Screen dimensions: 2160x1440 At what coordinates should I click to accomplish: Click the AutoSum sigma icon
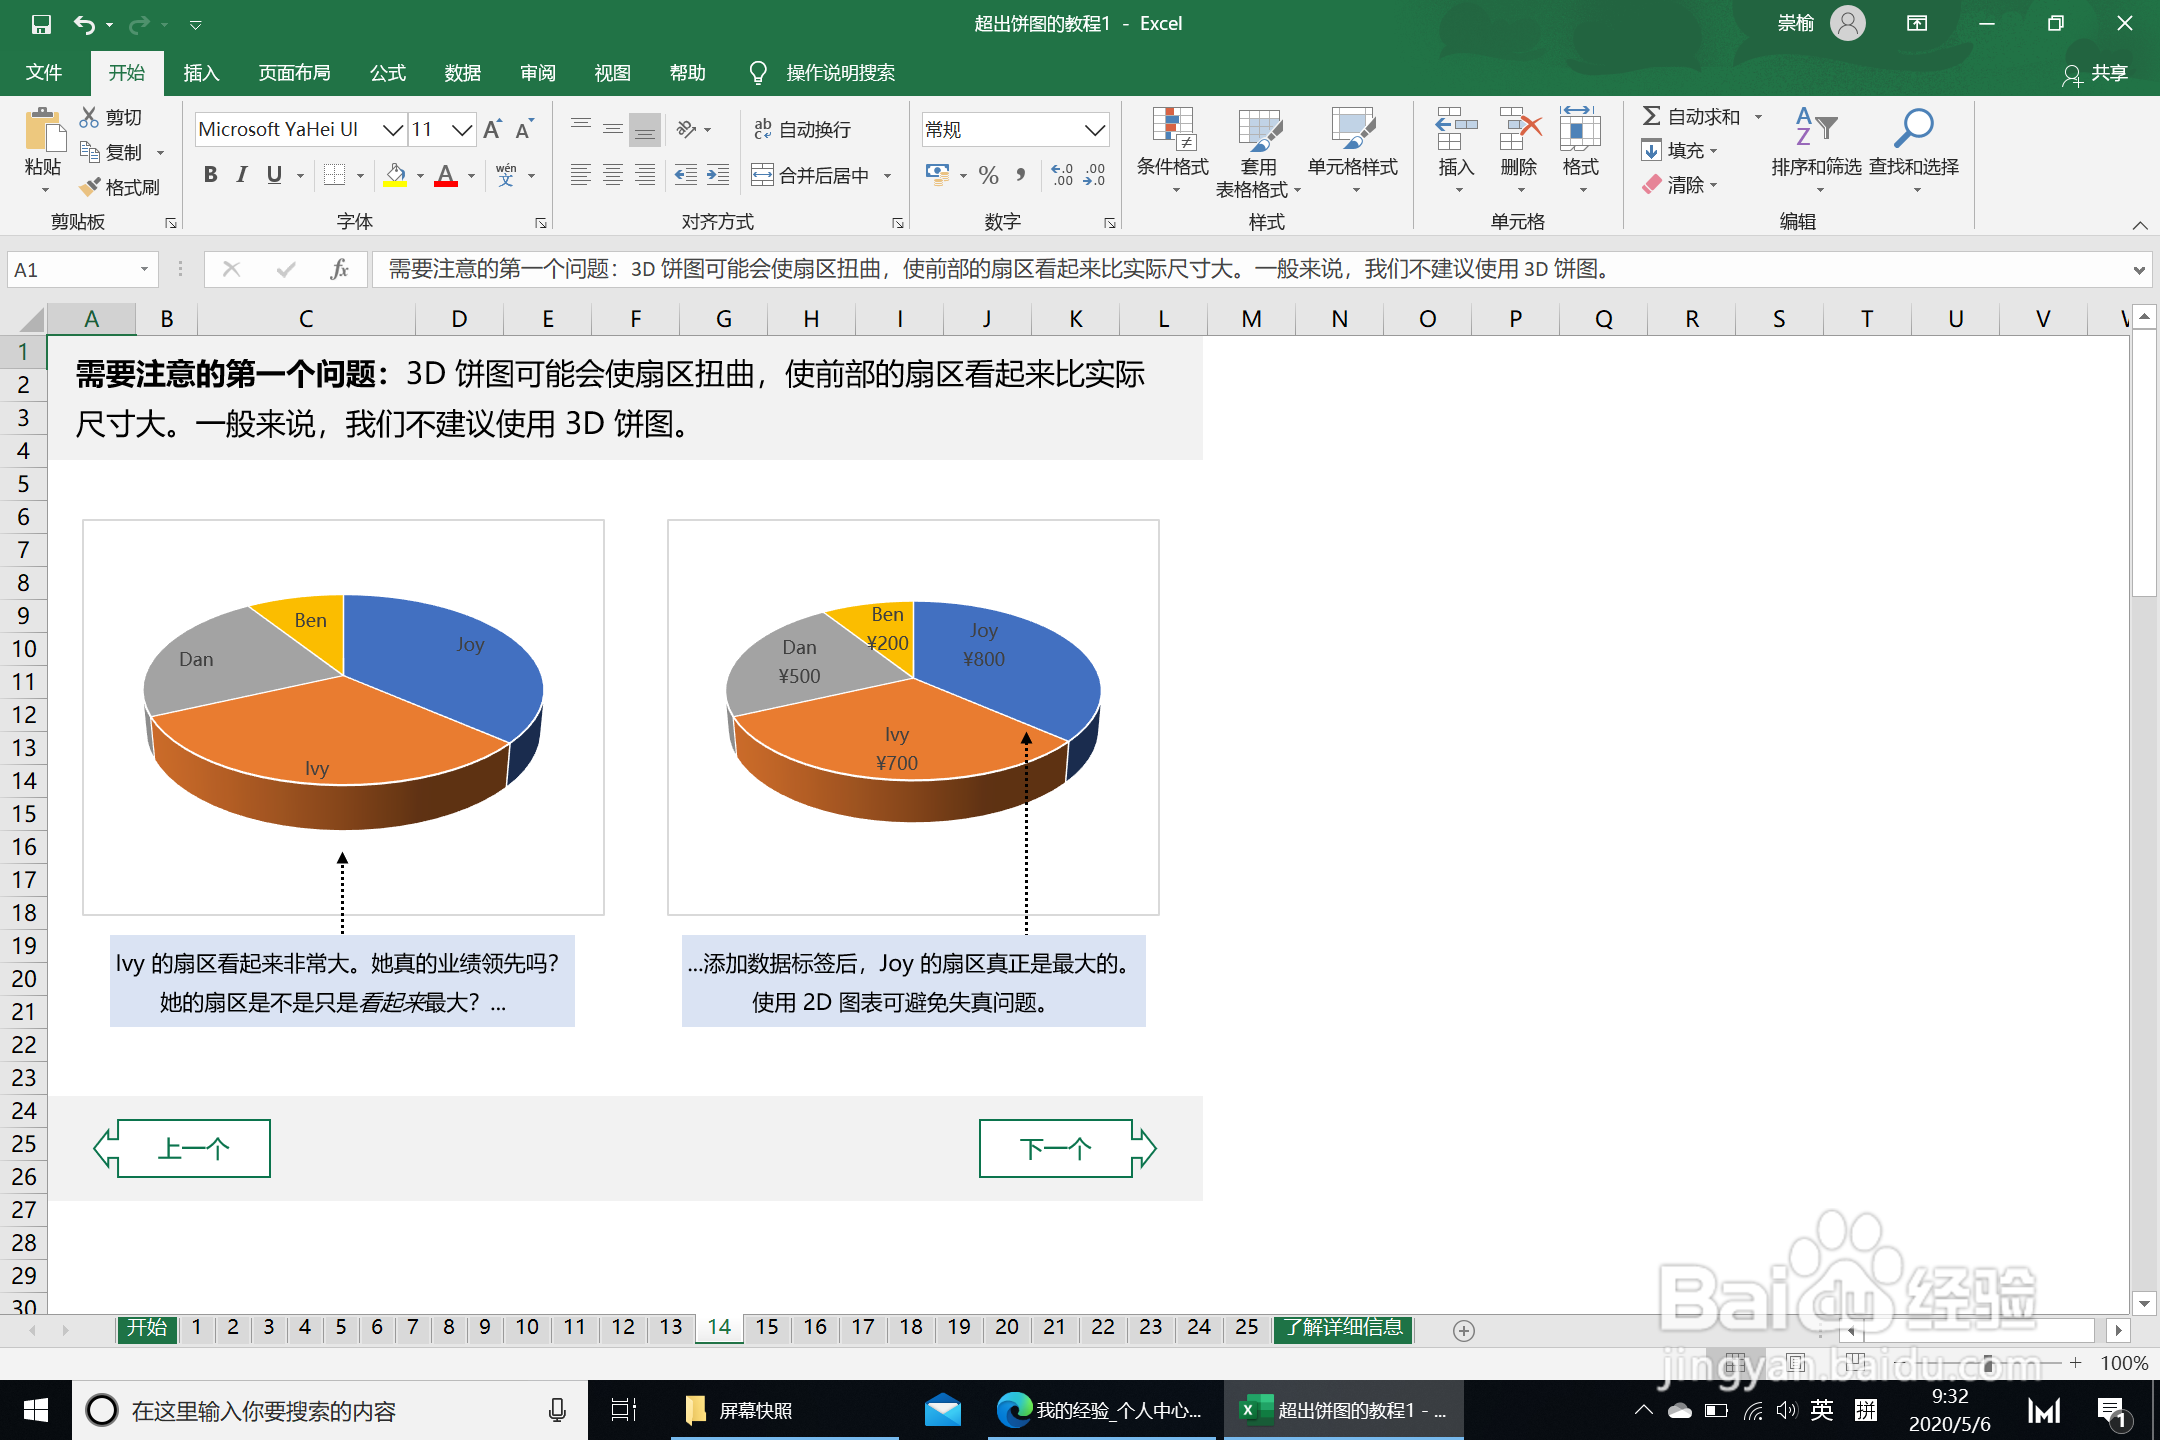pyautogui.click(x=1651, y=117)
